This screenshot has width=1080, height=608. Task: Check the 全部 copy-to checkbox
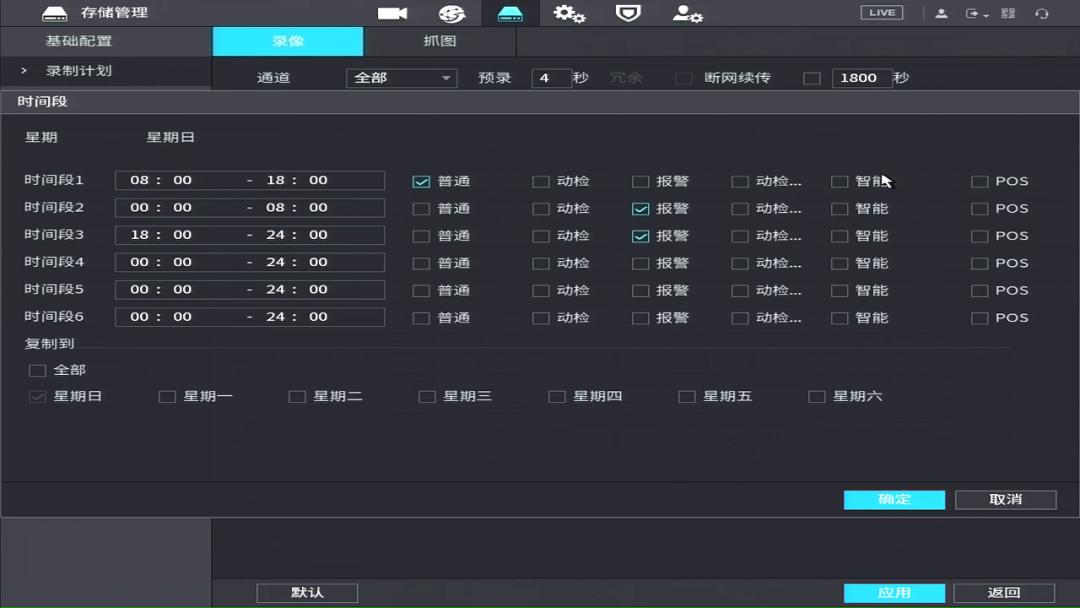pyautogui.click(x=37, y=369)
